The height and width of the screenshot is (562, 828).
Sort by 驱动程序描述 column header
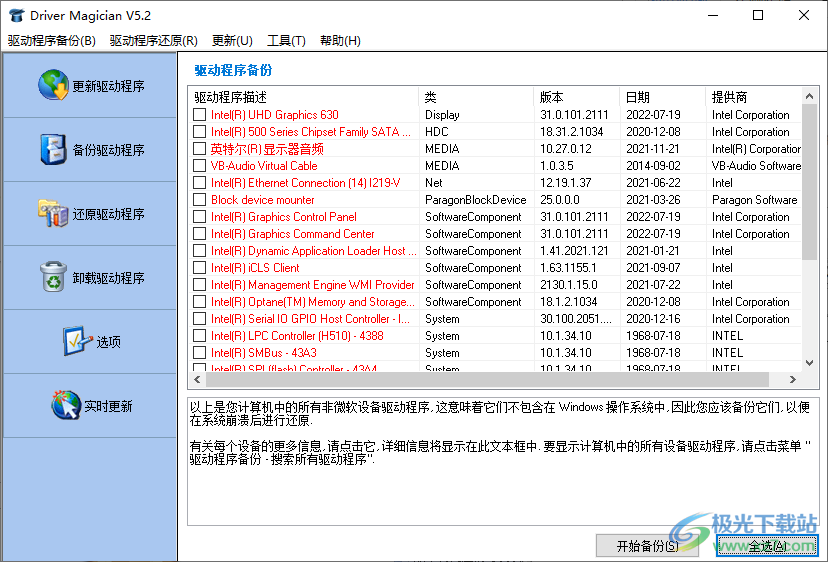(x=304, y=97)
